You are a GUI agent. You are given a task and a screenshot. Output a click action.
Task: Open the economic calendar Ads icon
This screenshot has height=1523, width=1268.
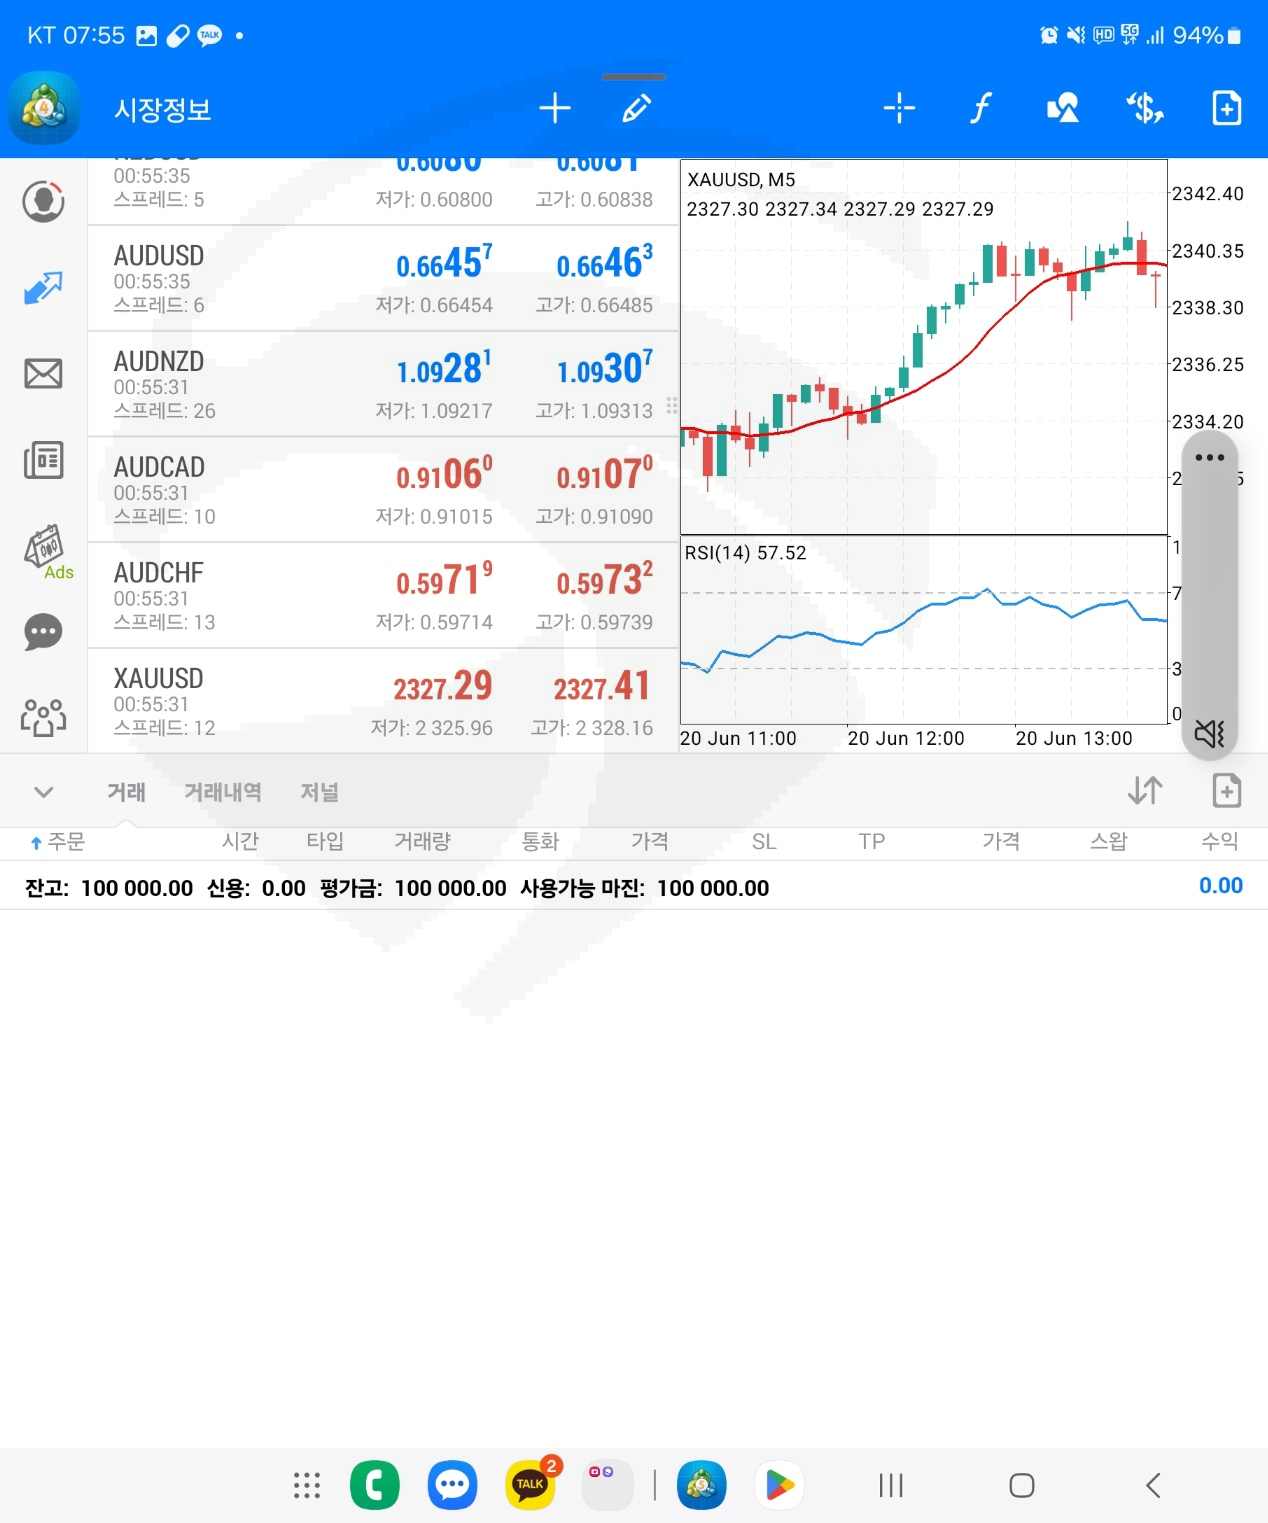45,549
